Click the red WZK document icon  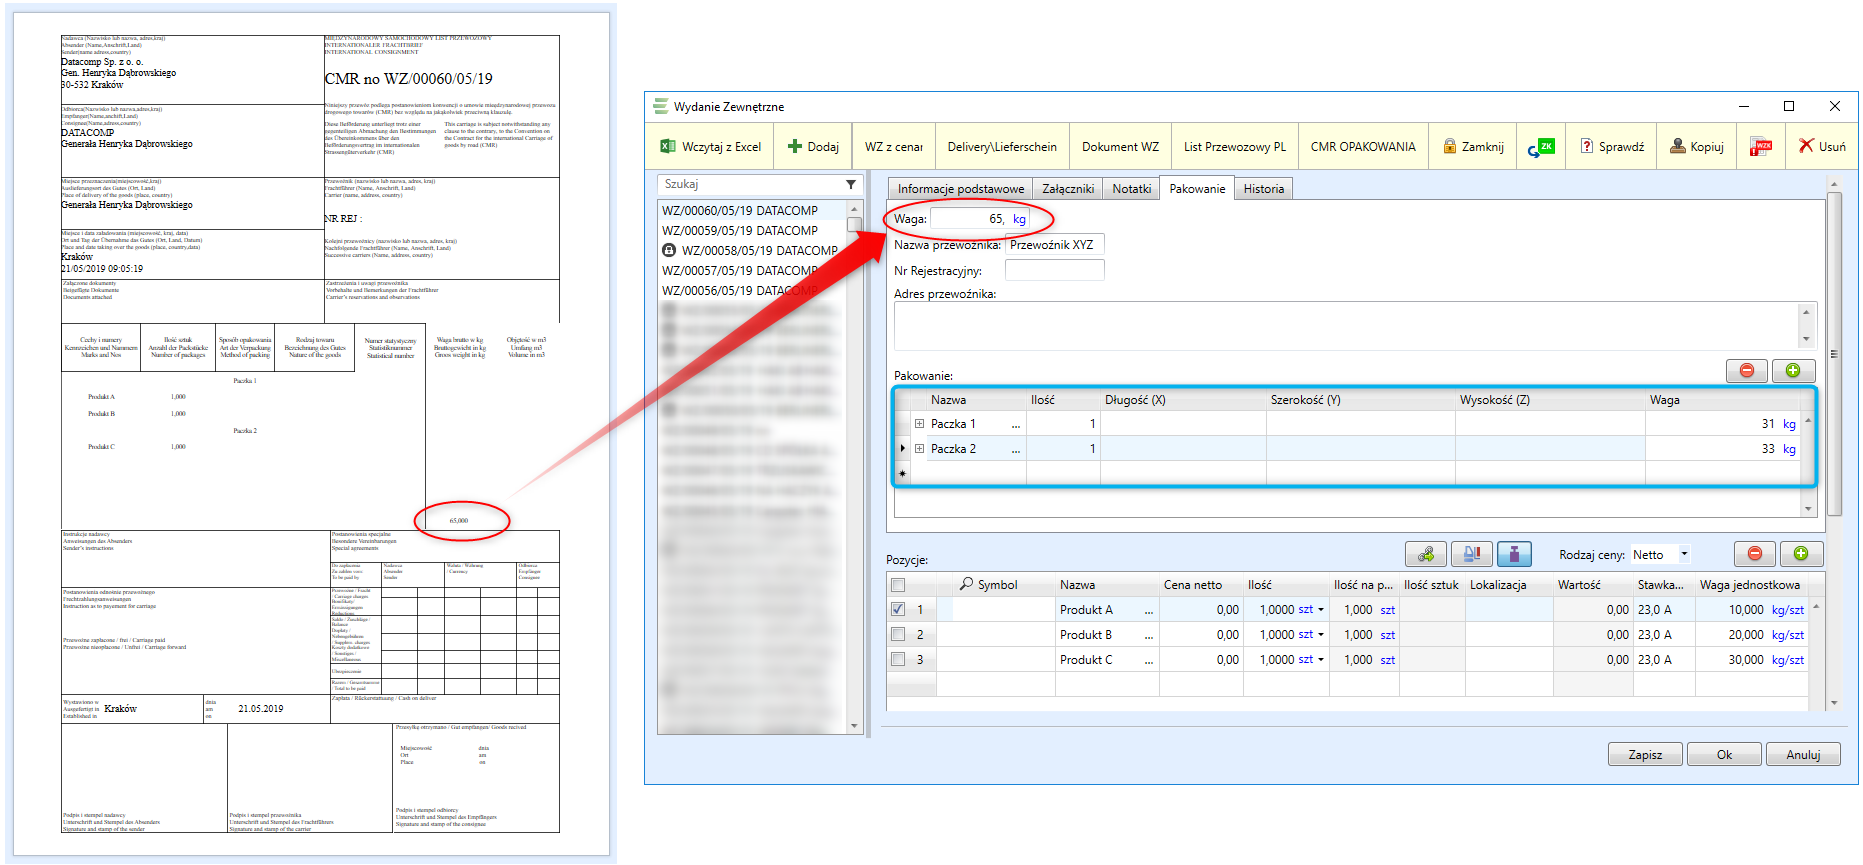(1761, 147)
